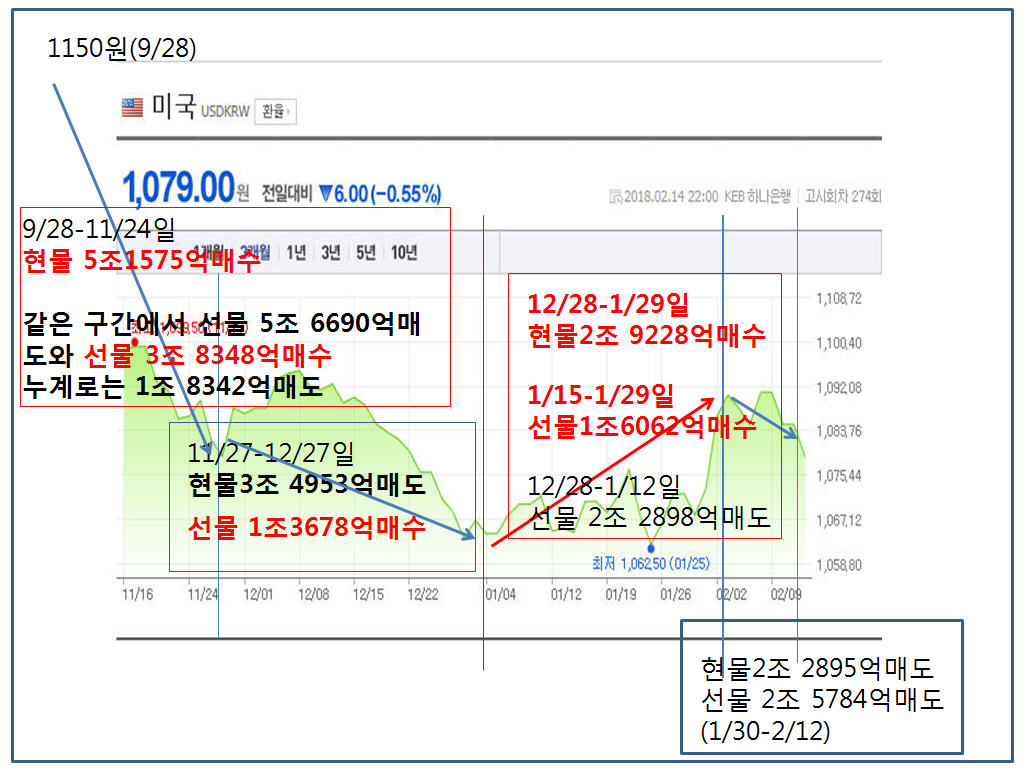Click the US flag icon beside 미국
This screenshot has height=770, width=1036.
(x=132, y=108)
